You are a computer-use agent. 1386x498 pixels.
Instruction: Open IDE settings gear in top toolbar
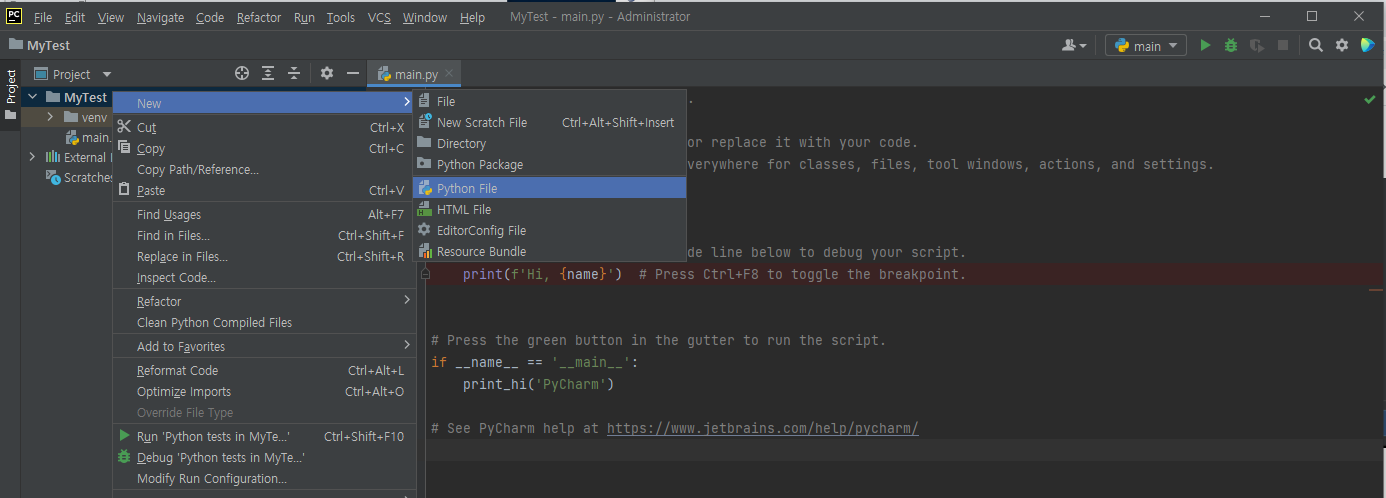(x=1342, y=45)
